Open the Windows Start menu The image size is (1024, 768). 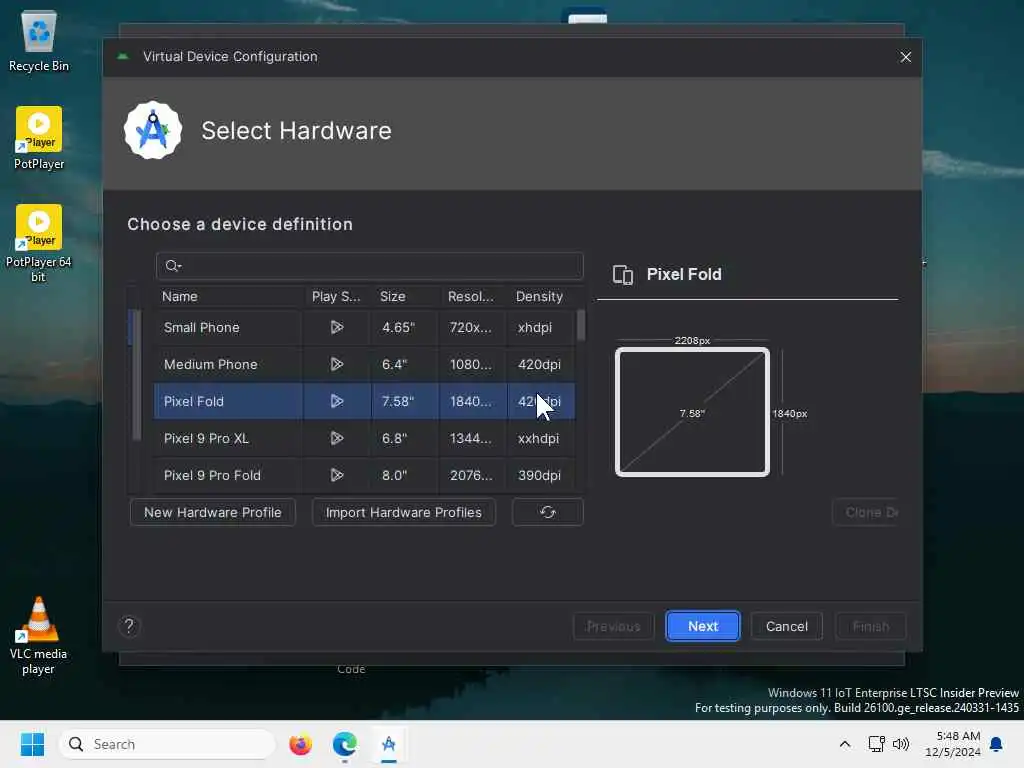pyautogui.click(x=32, y=744)
